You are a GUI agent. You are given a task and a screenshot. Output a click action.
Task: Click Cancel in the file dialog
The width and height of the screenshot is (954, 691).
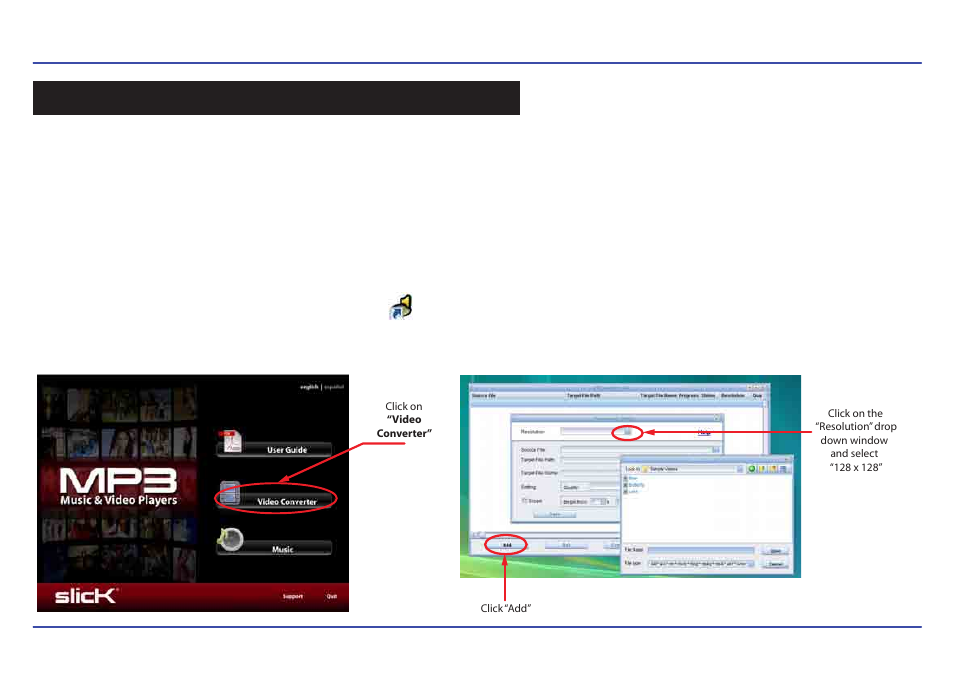(776, 564)
